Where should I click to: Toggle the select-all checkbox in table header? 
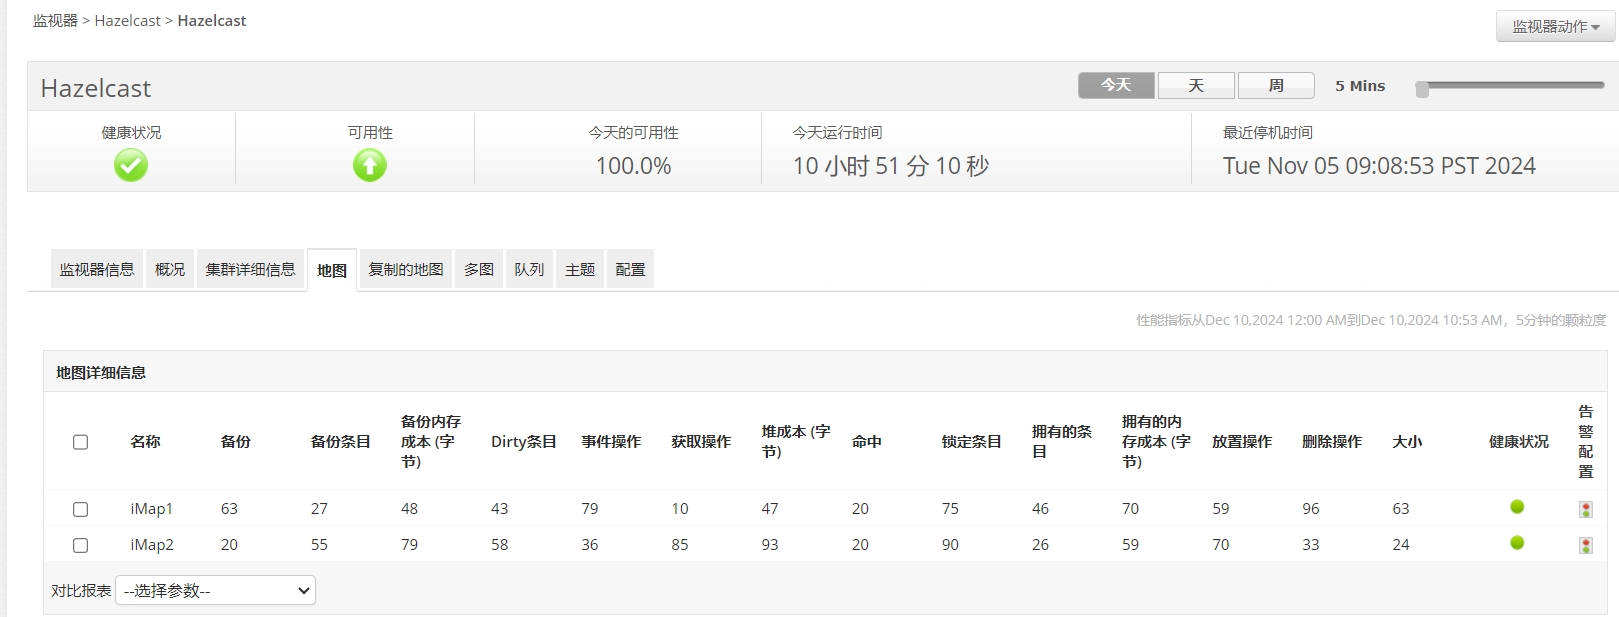81,442
